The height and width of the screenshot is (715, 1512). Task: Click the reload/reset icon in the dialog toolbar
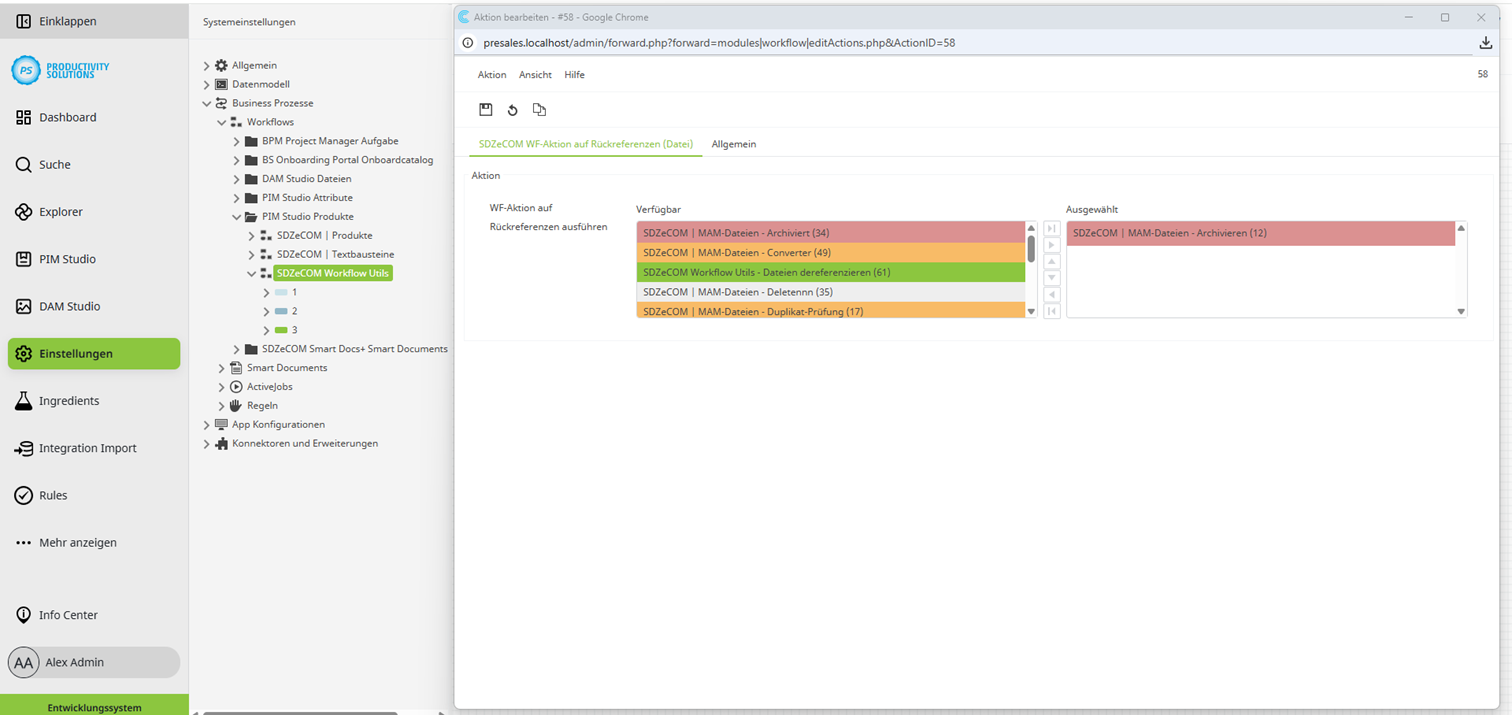[x=513, y=110]
